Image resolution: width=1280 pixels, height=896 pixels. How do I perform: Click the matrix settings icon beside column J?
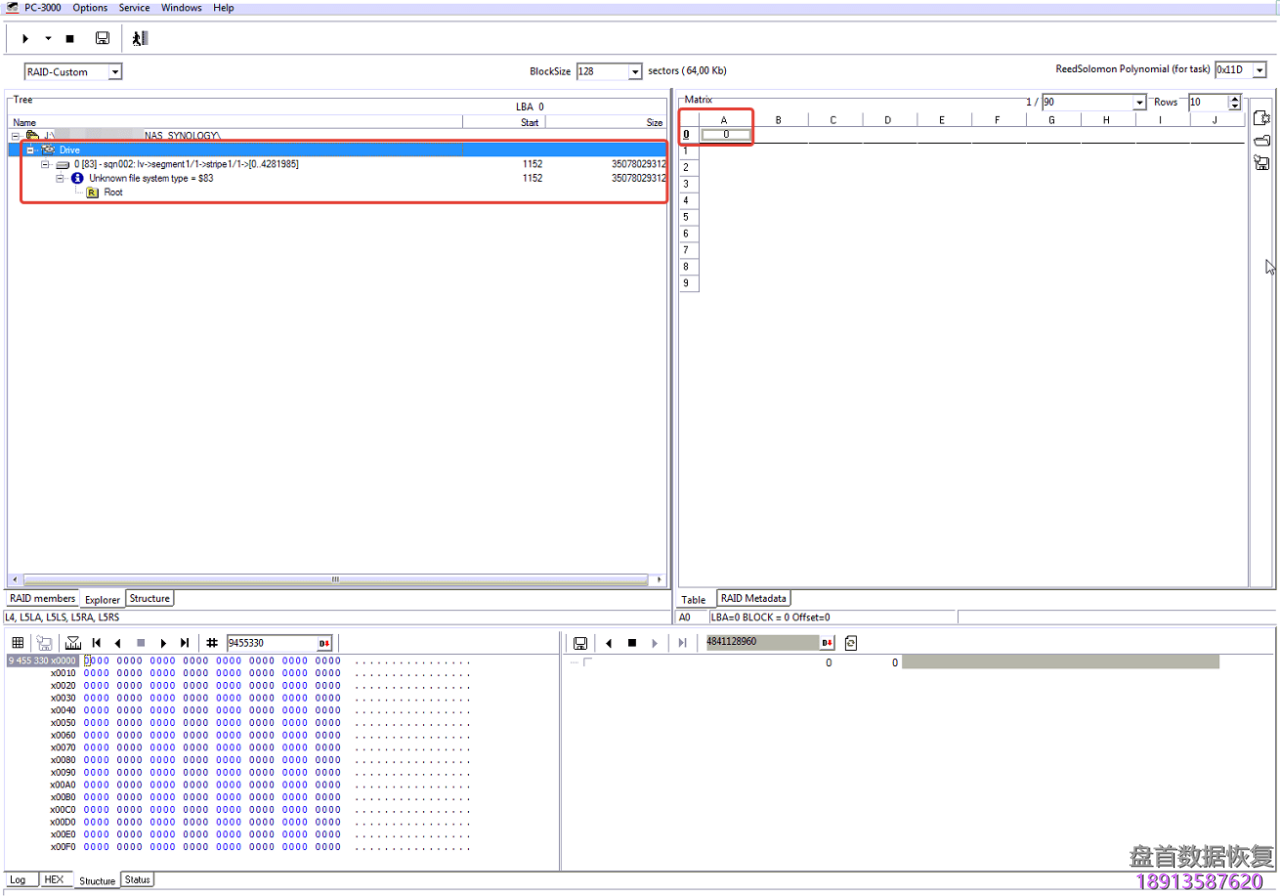pos(1261,118)
